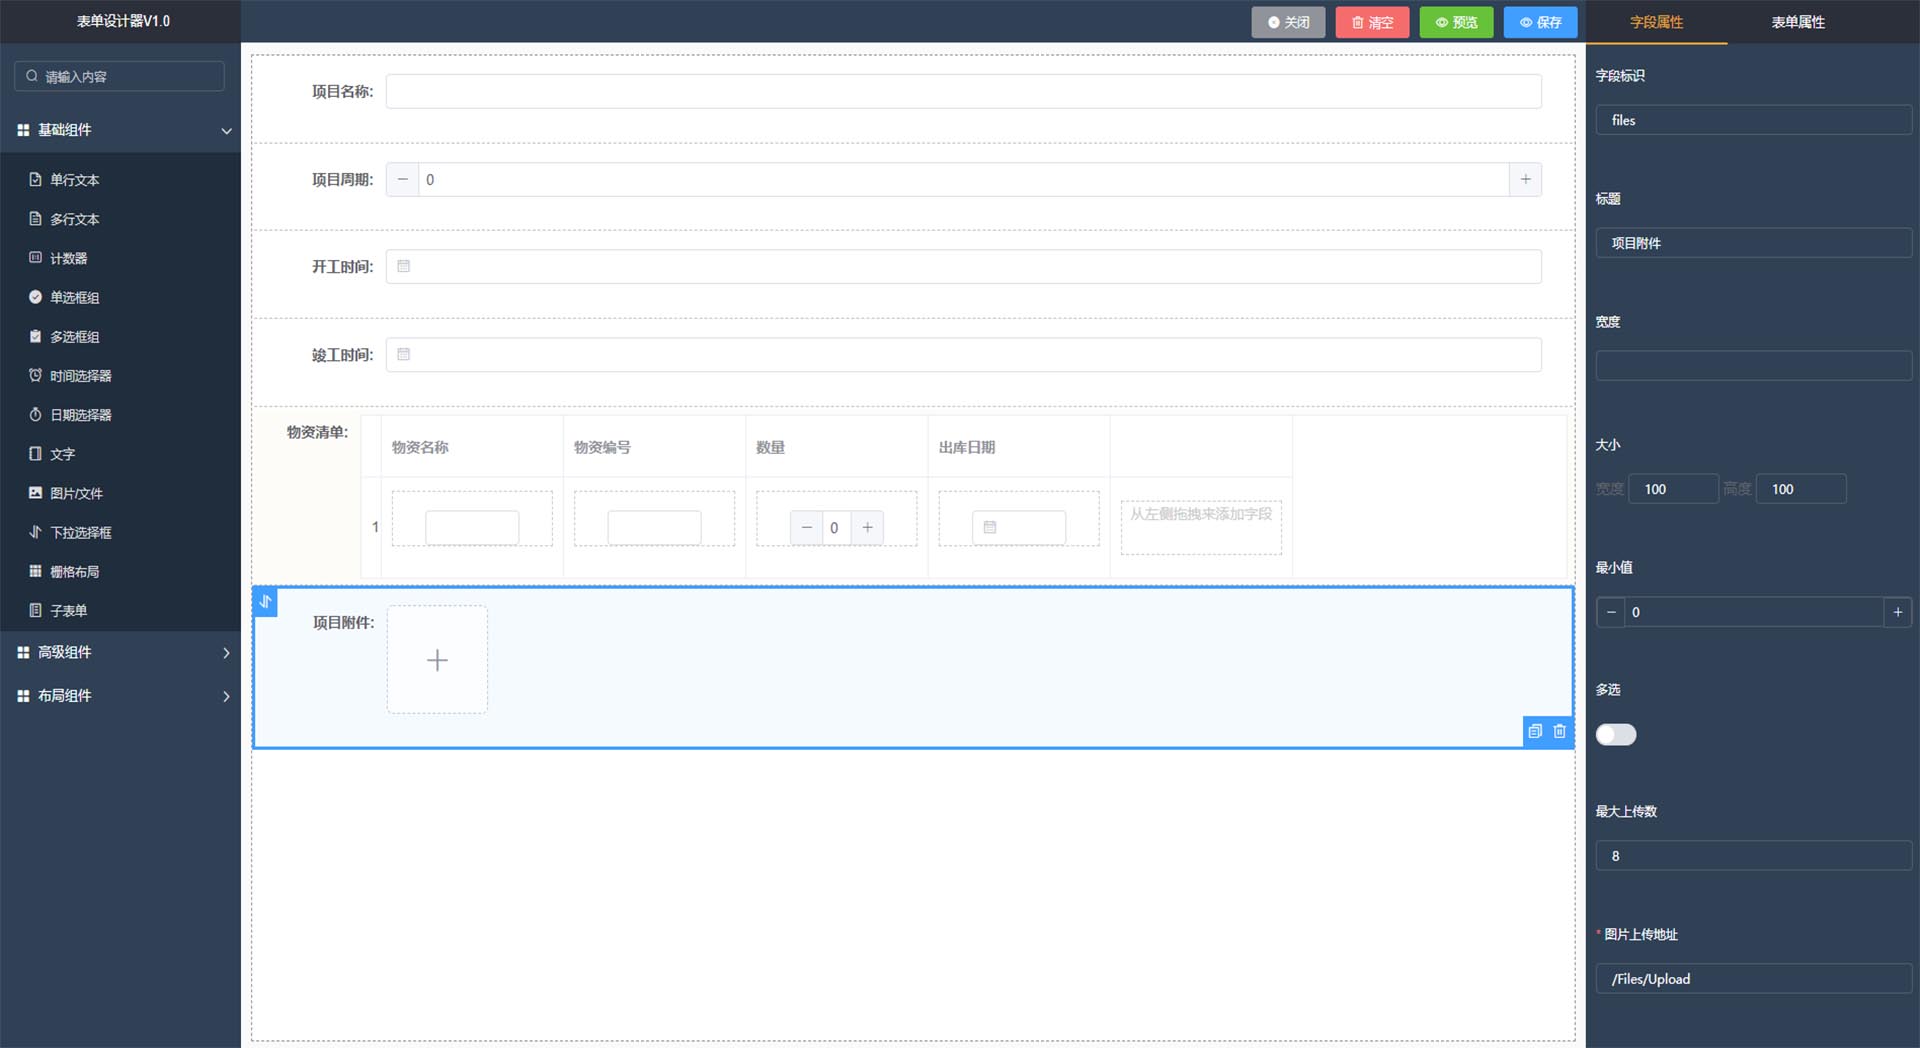
Task: Click the plus upload box for 项目附件
Action: point(437,660)
